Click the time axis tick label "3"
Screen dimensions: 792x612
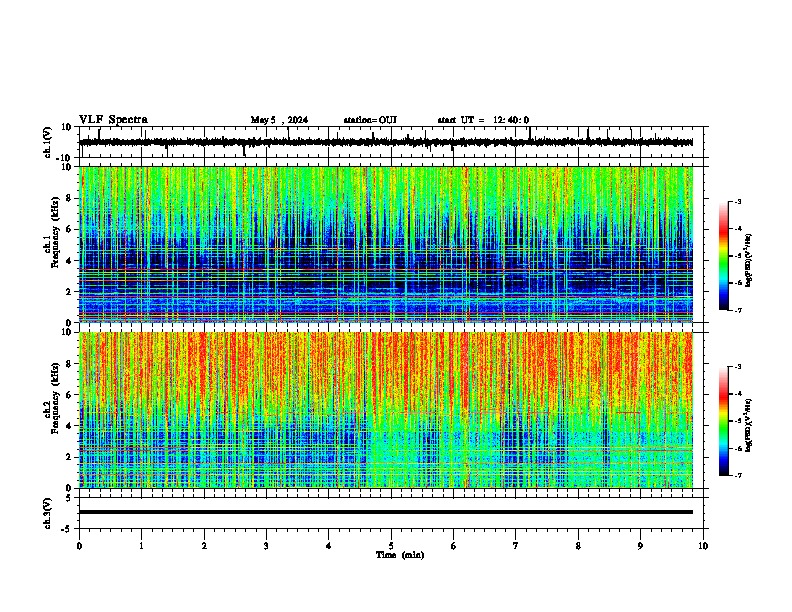coord(266,546)
